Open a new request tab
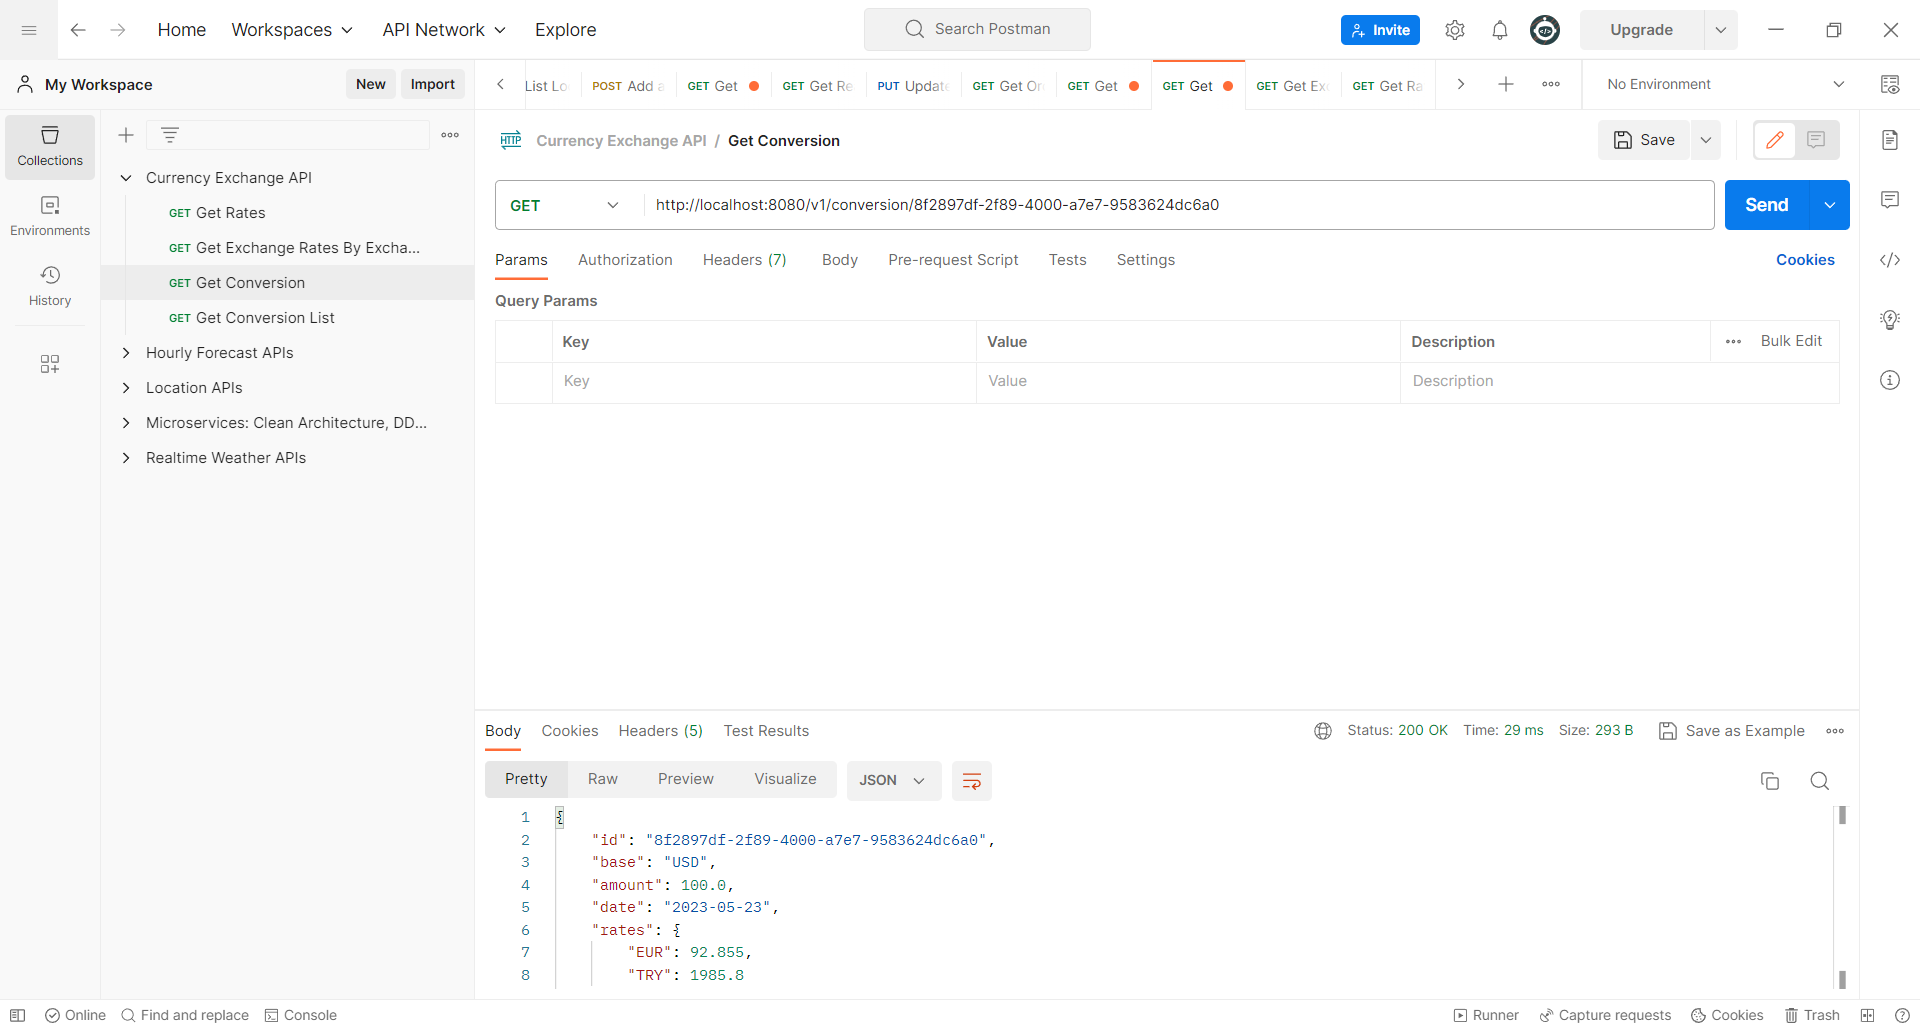Screen dimensions: 1920x1030 (x=1506, y=85)
